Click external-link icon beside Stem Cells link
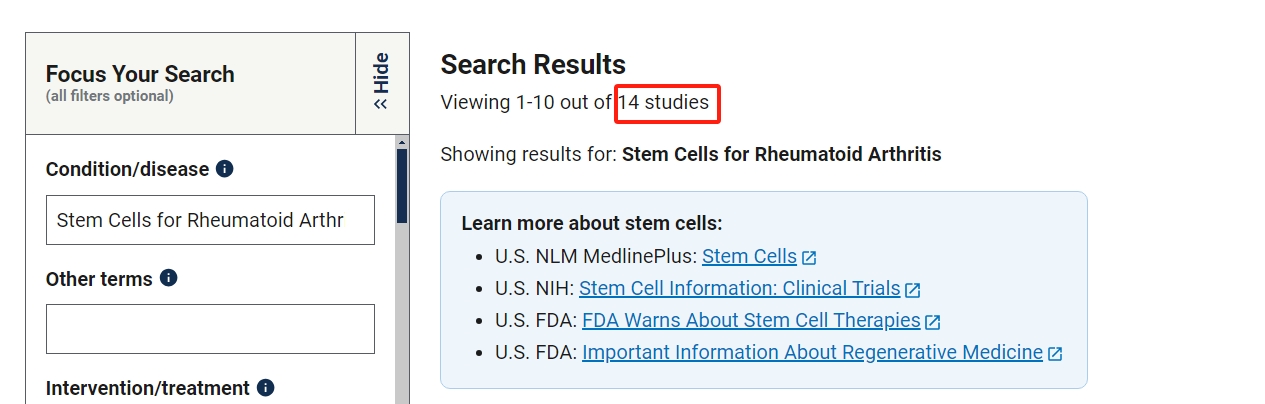 [809, 258]
